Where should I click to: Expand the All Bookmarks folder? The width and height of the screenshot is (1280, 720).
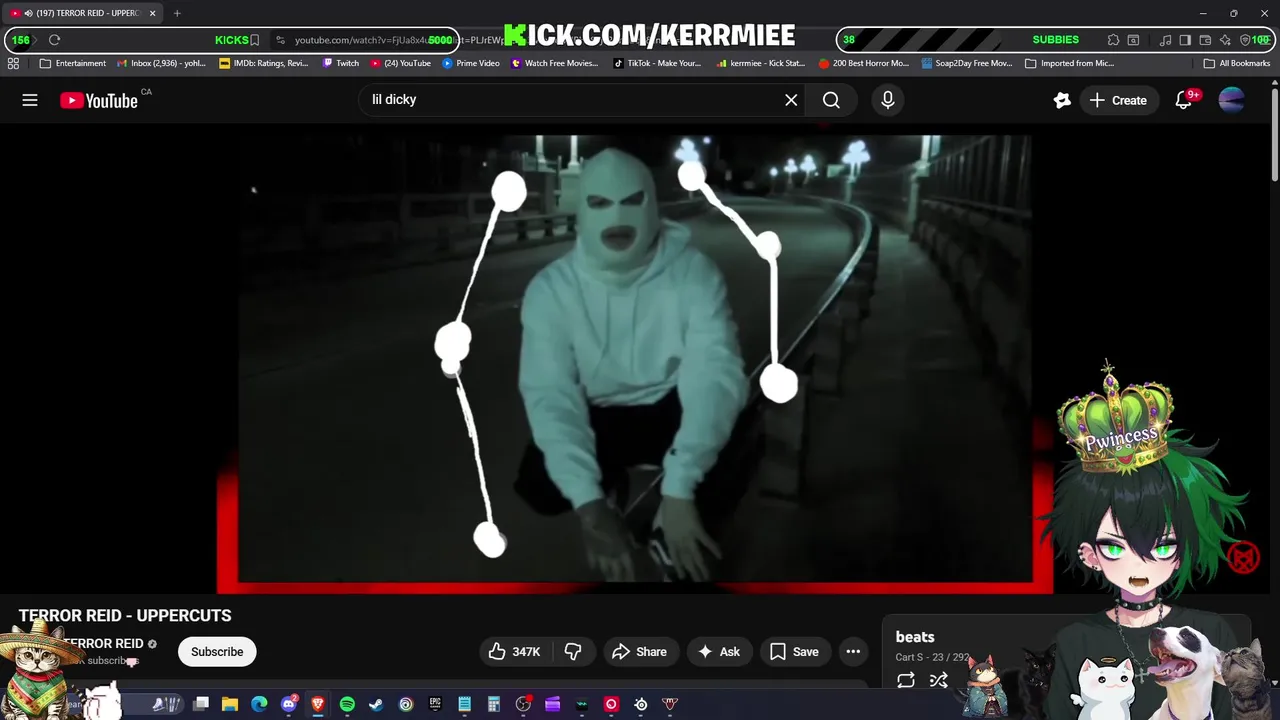(x=1237, y=63)
